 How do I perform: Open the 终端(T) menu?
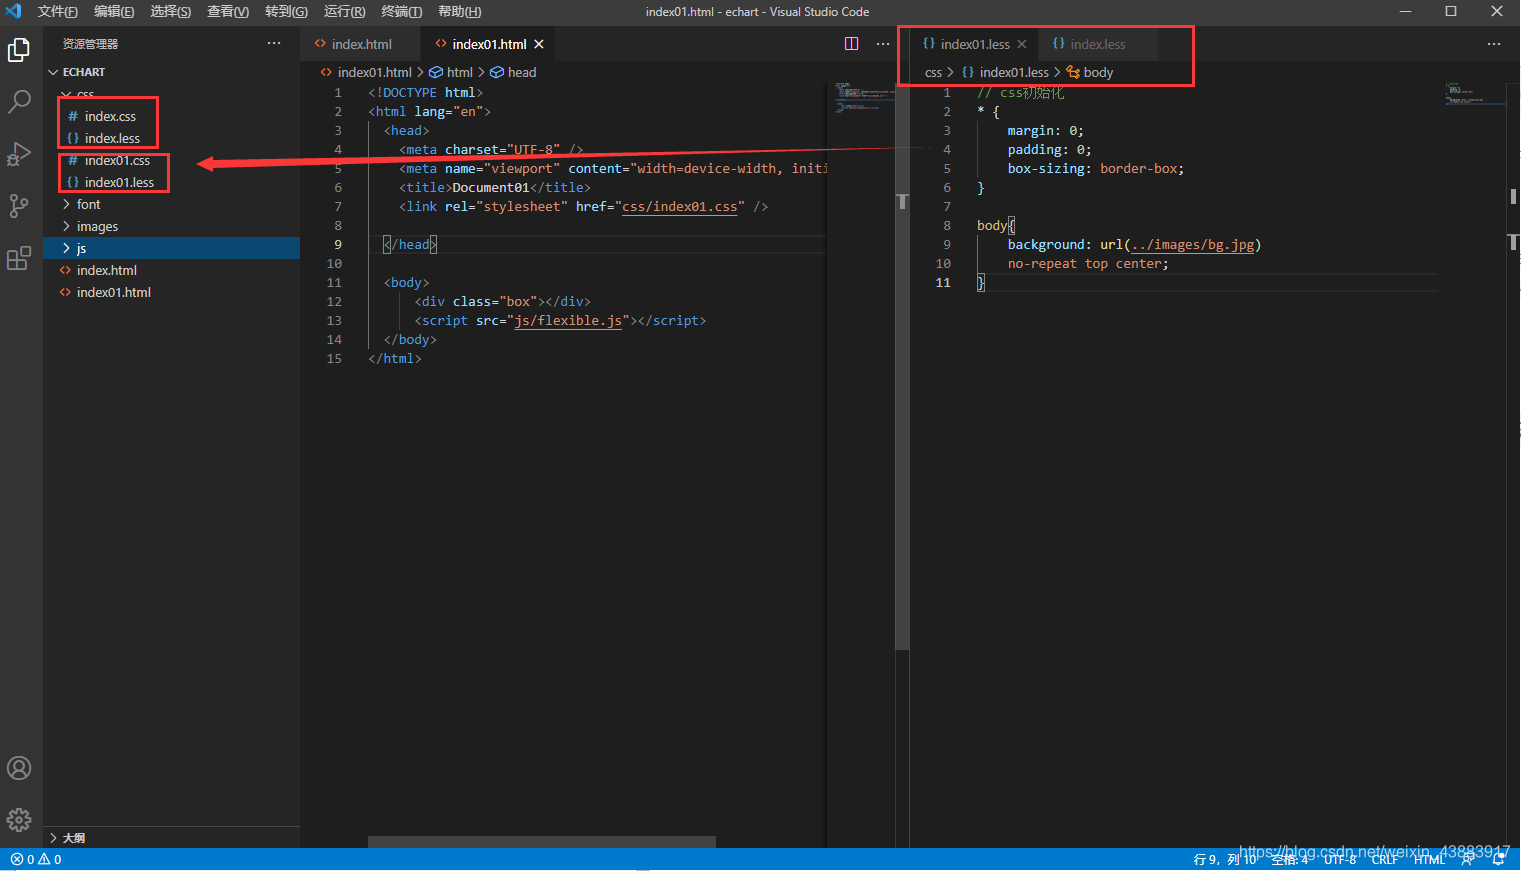401,11
